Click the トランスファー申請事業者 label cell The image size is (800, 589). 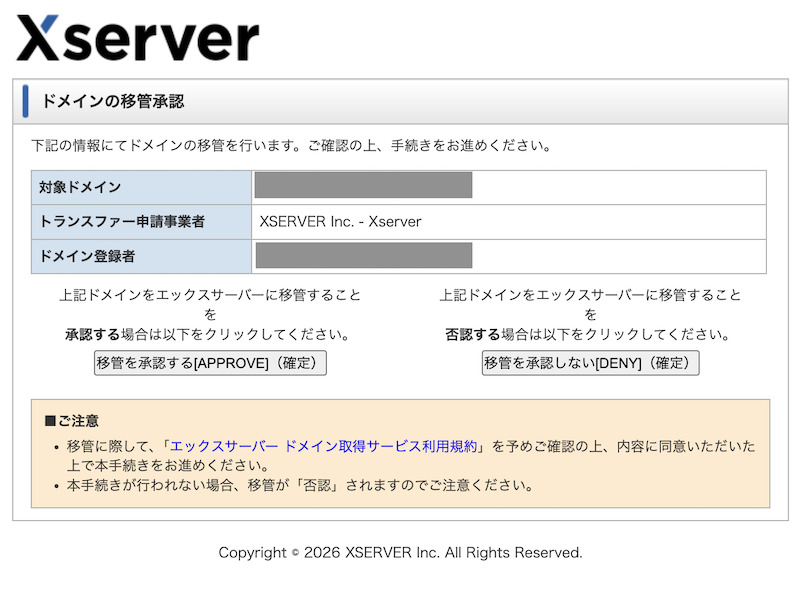tap(141, 222)
